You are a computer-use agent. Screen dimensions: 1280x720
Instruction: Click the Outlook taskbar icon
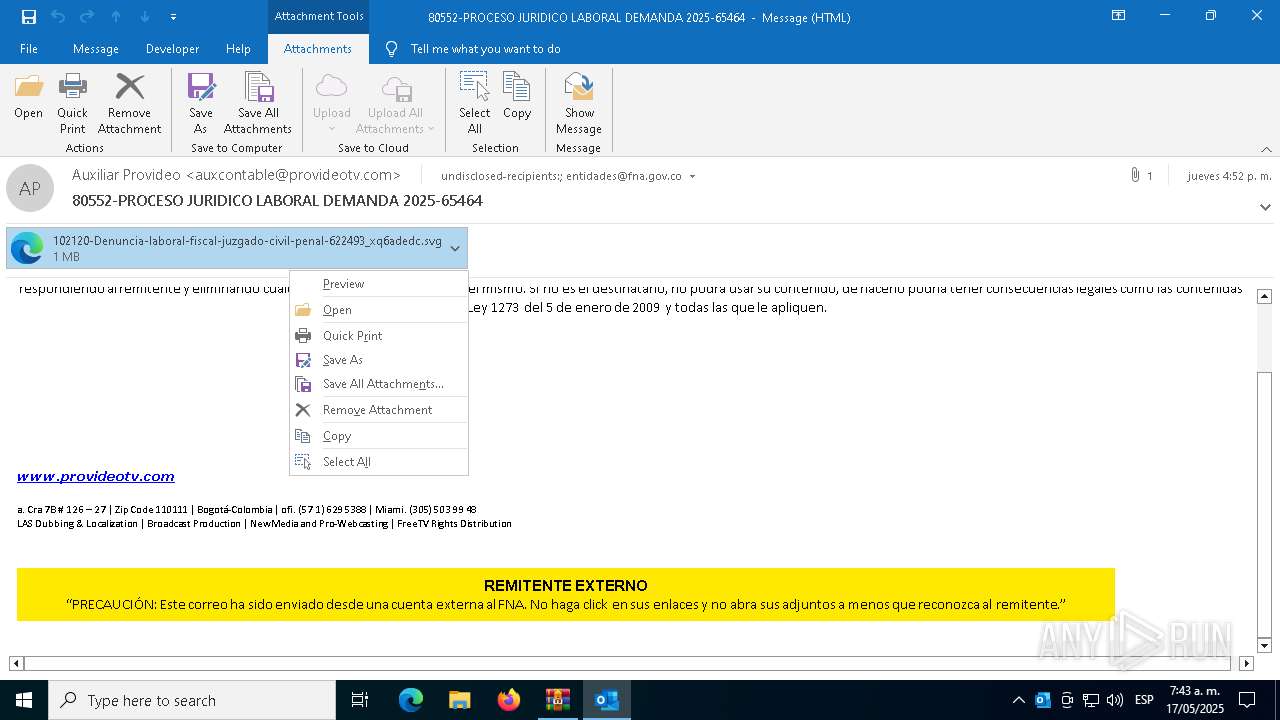click(607, 700)
